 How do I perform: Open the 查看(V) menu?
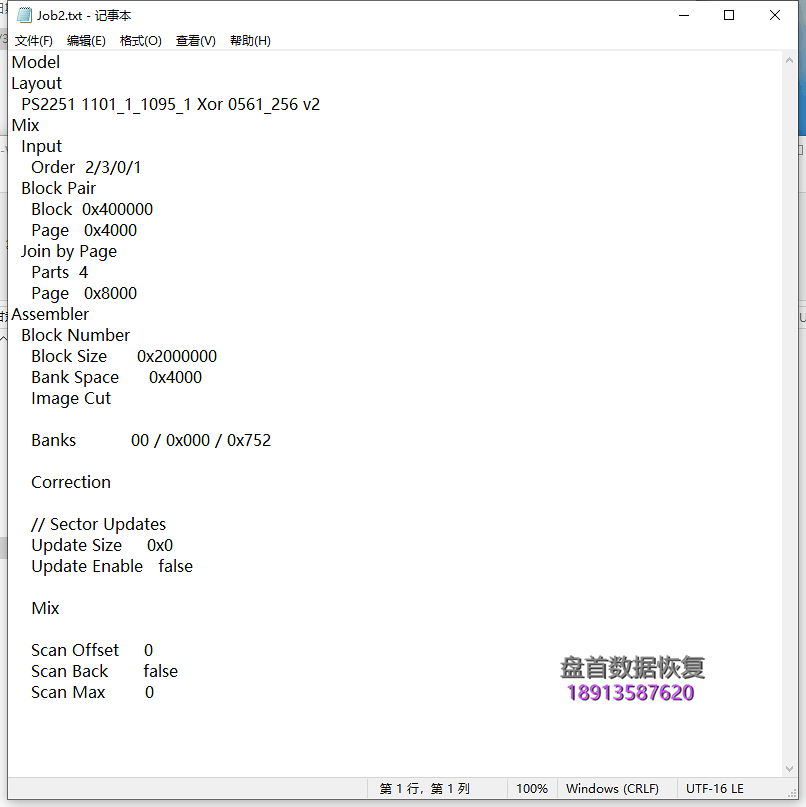coord(195,41)
